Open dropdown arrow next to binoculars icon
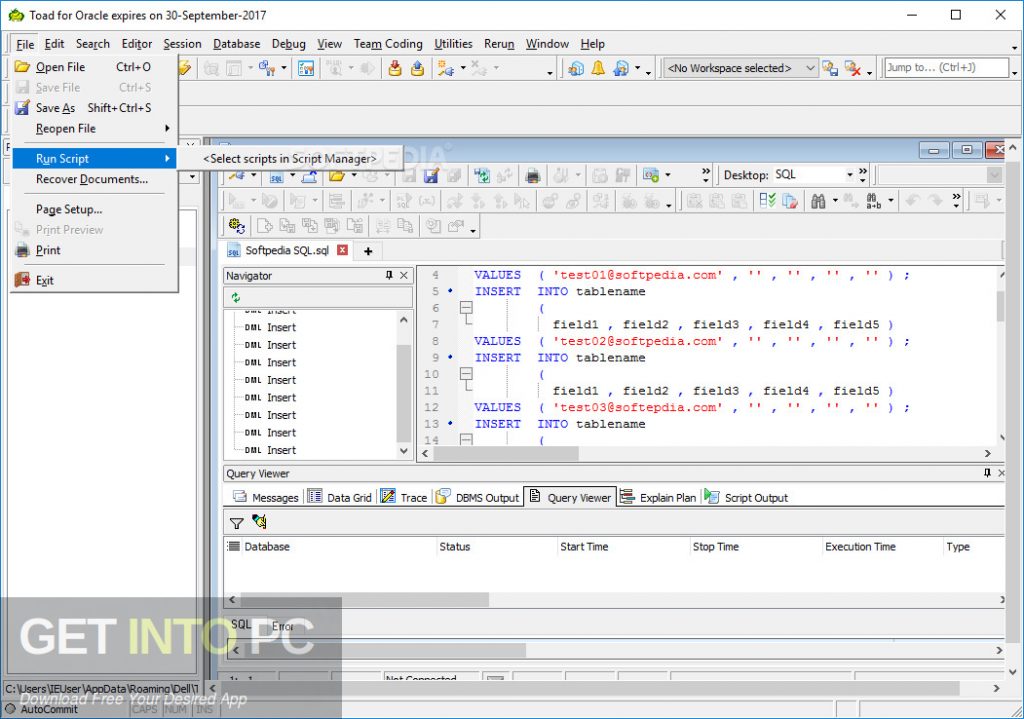1024x719 pixels. coord(835,201)
